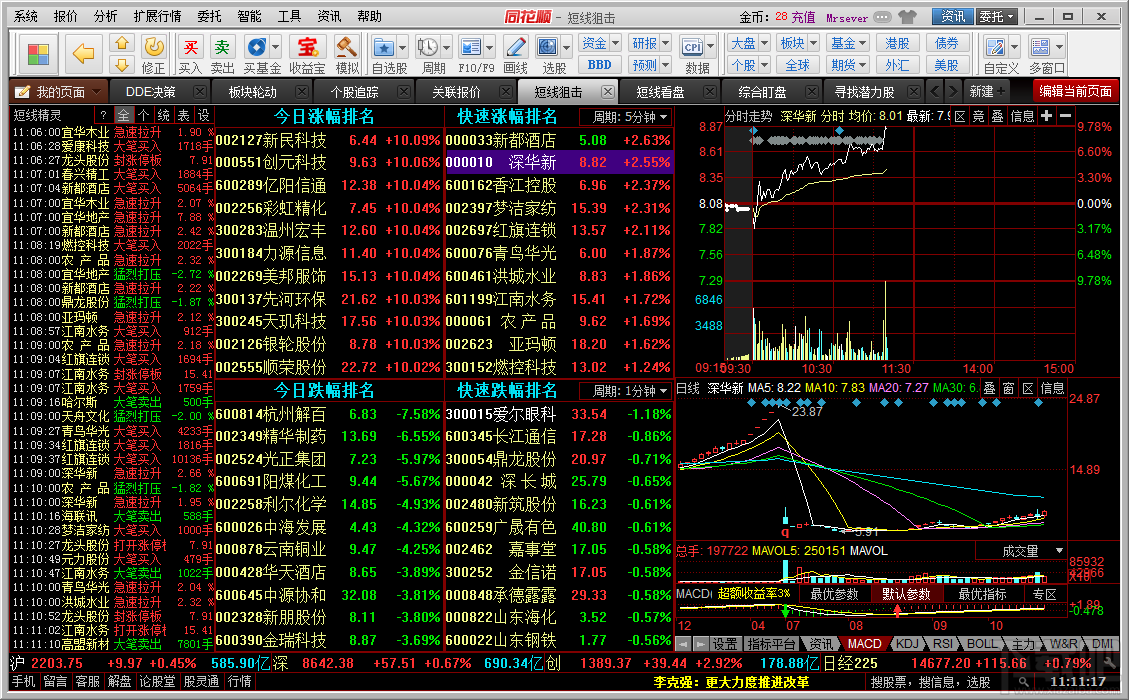This screenshot has height=700, width=1129.
Task: Click the plus icon in intraday chart header
Action: (x=1046, y=116)
